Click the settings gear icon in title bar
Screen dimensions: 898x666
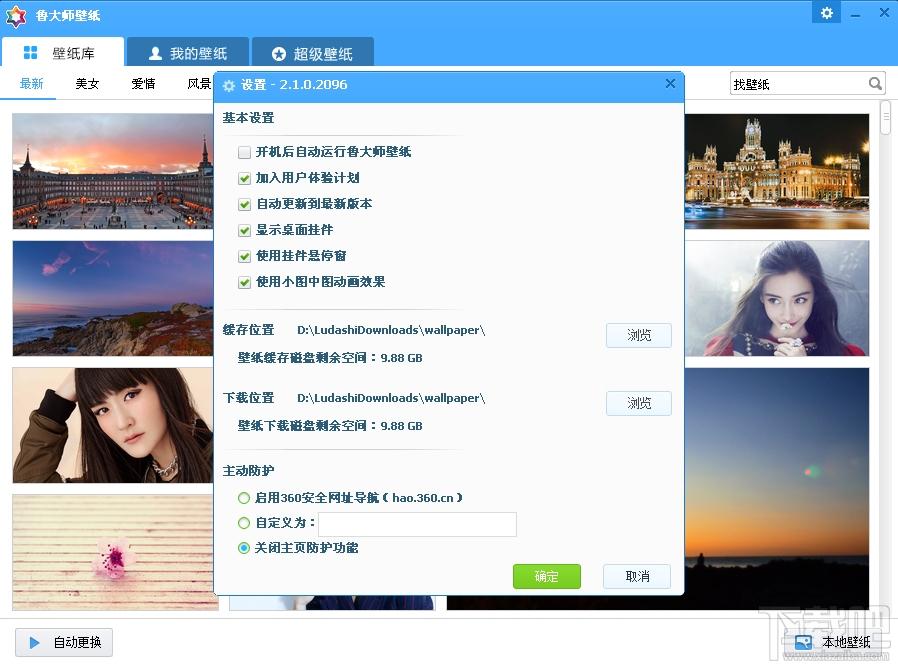826,13
